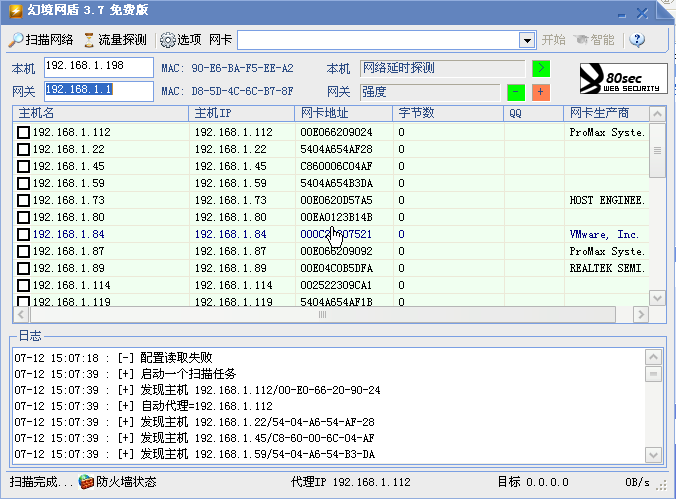
Task: Click the IP cell 192.168.1.119
Action: pyautogui.click(x=234, y=301)
